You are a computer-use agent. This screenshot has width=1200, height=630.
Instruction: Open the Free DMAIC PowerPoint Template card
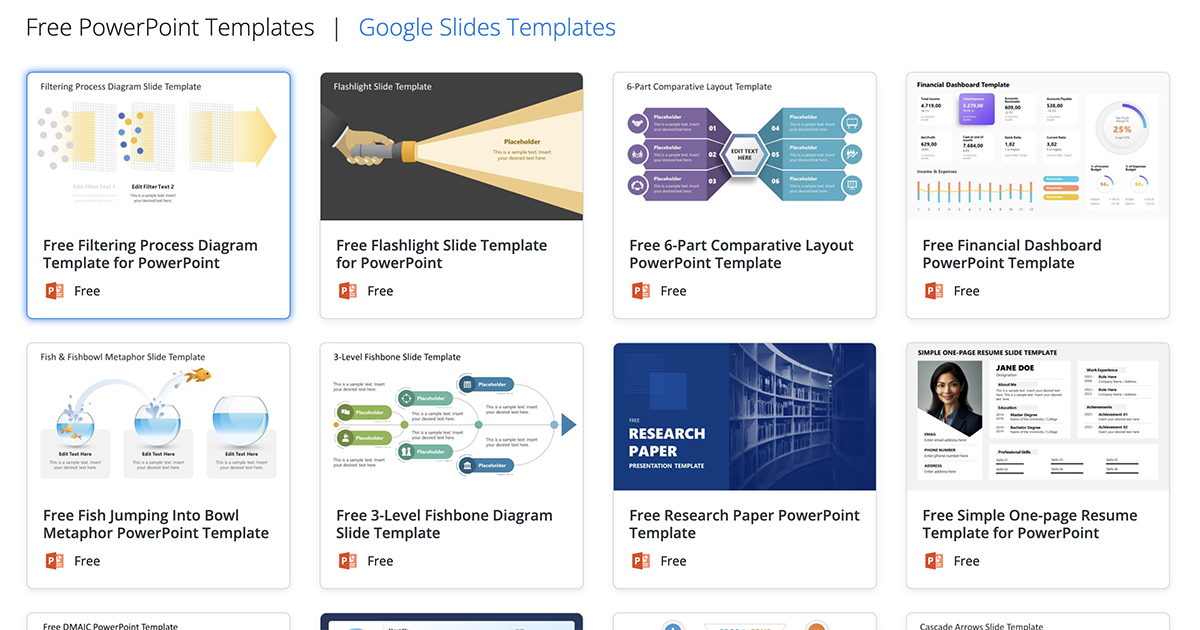pos(158,622)
